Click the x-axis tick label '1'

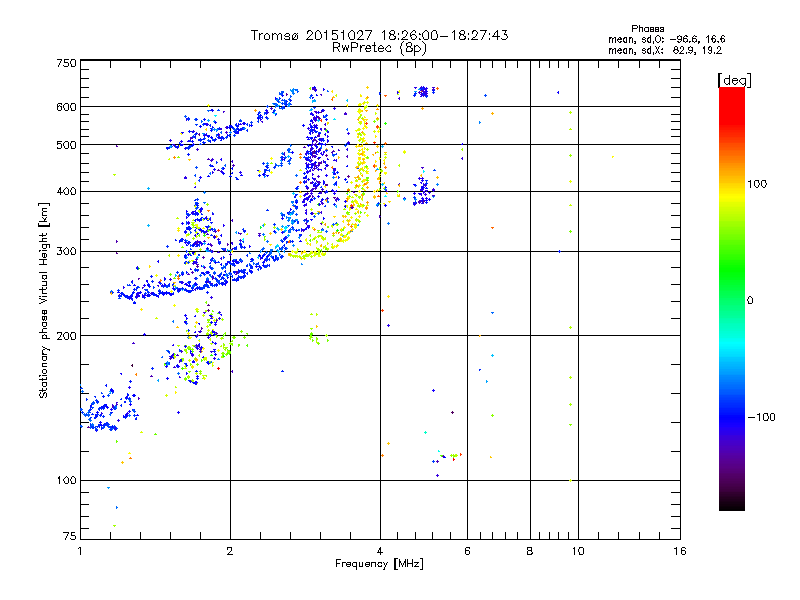(80, 551)
